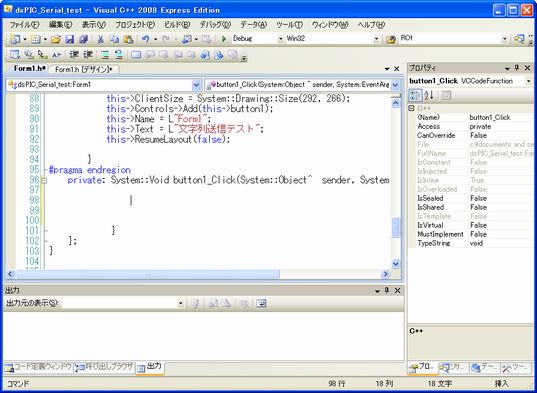Click the New Project toolbar icon
The image size is (537, 393).
pyautogui.click(x=14, y=39)
